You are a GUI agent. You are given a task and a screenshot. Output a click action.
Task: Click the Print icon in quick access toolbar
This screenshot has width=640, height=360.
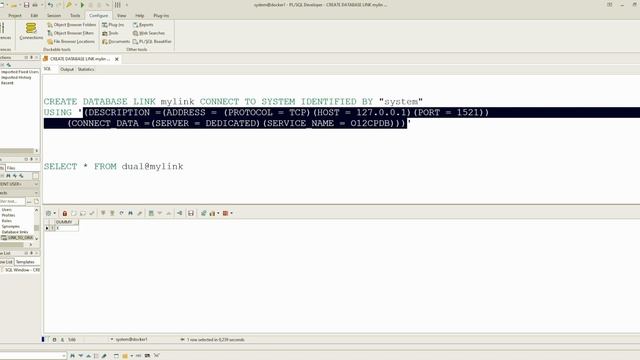click(35, 5)
